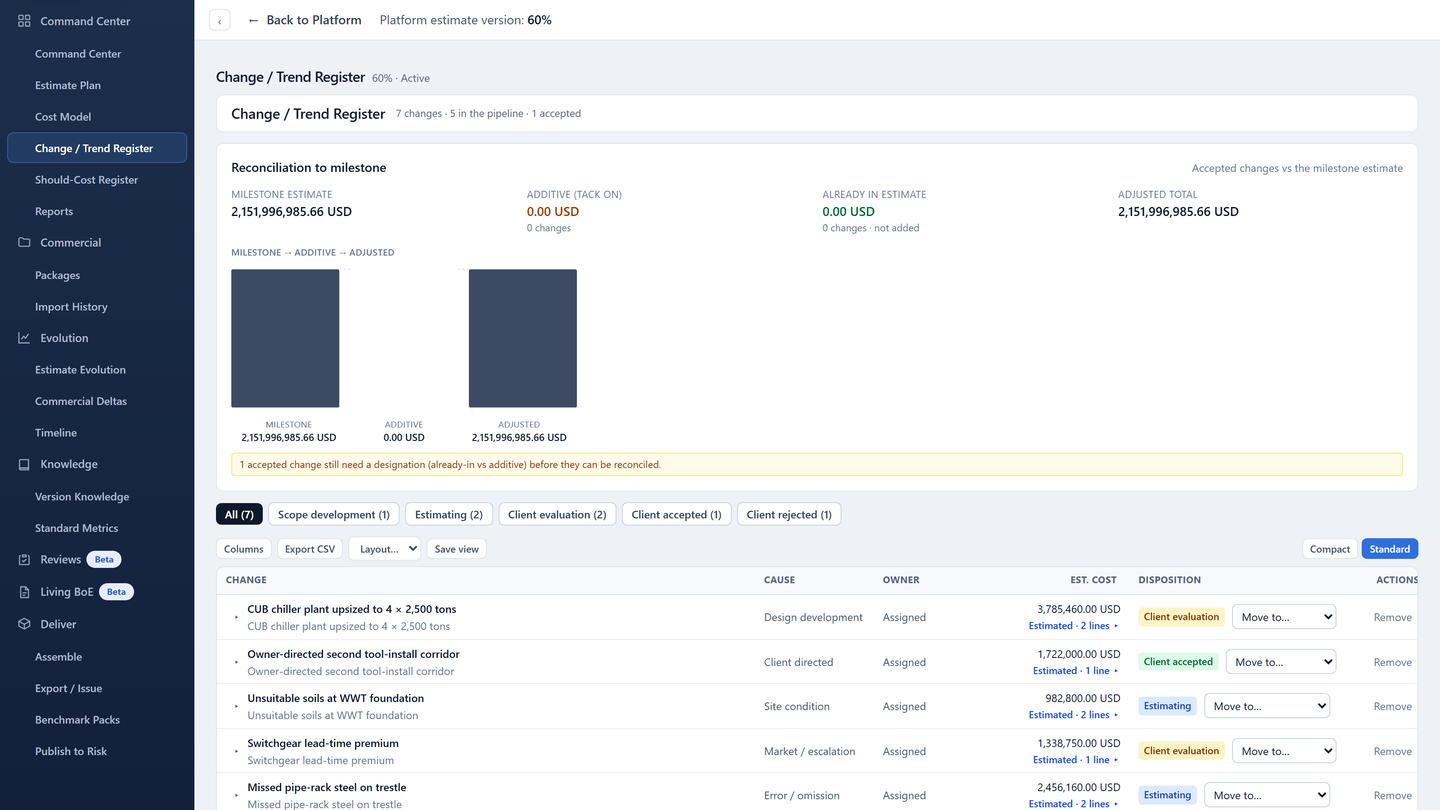
Task: Open Should-Cost Register in the sidebar
Action: click(86, 180)
